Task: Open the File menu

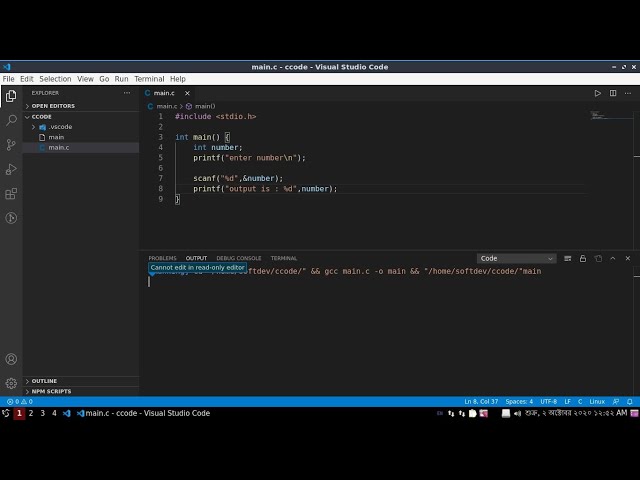Action: pyautogui.click(x=8, y=79)
